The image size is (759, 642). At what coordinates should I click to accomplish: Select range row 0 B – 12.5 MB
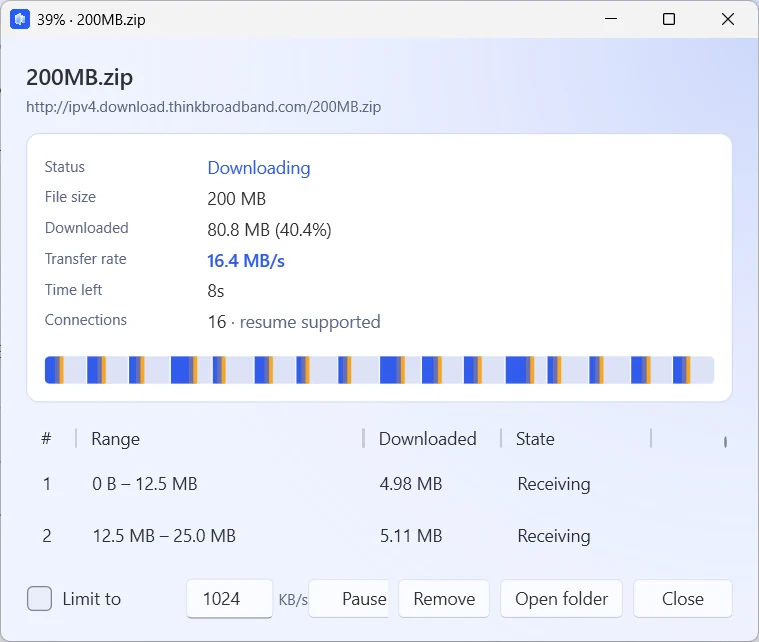[379, 484]
